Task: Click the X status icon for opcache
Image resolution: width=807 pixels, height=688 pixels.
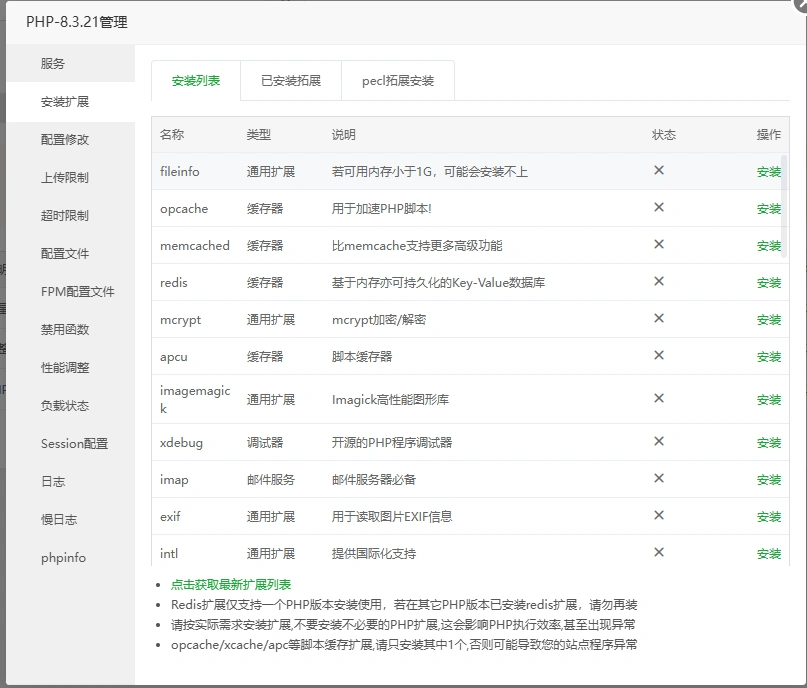Action: point(659,207)
